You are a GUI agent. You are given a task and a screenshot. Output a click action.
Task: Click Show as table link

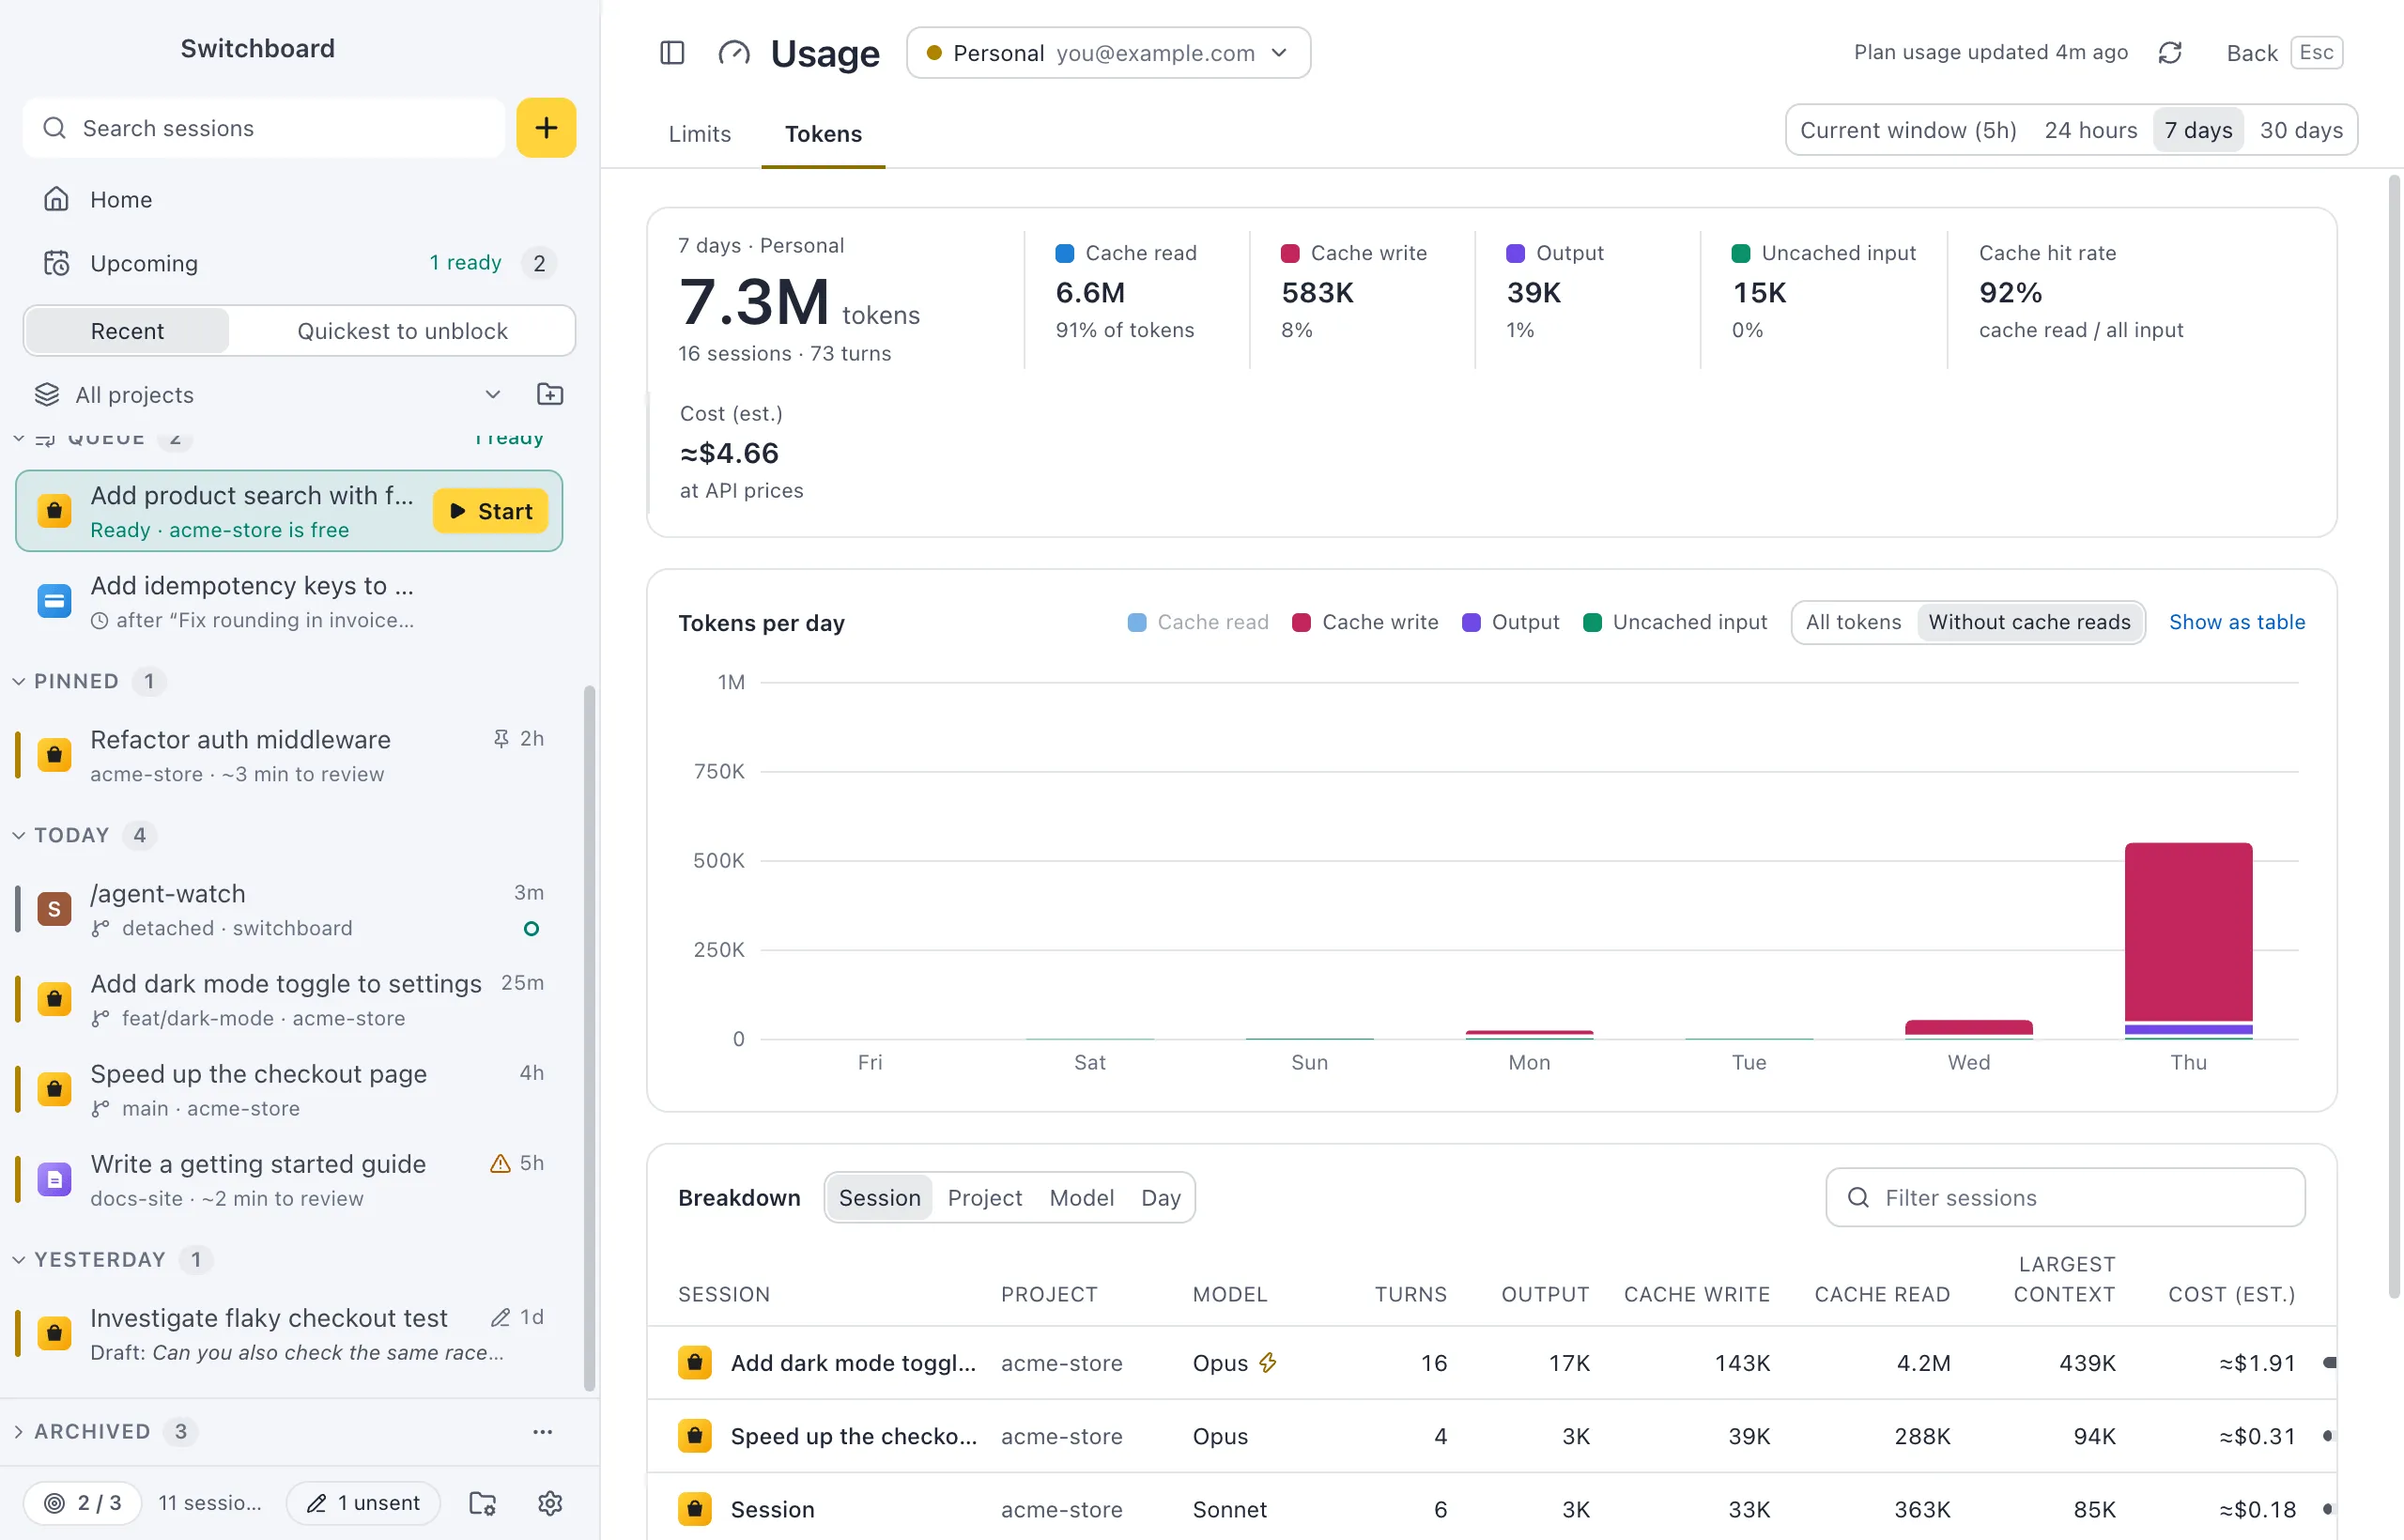(x=2236, y=622)
